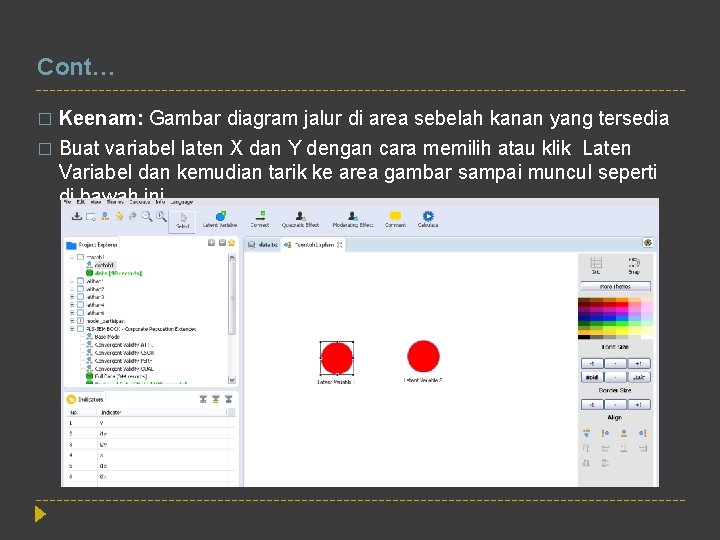
Task: Add a Comment with the yellow bubble tool
Action: (x=395, y=219)
